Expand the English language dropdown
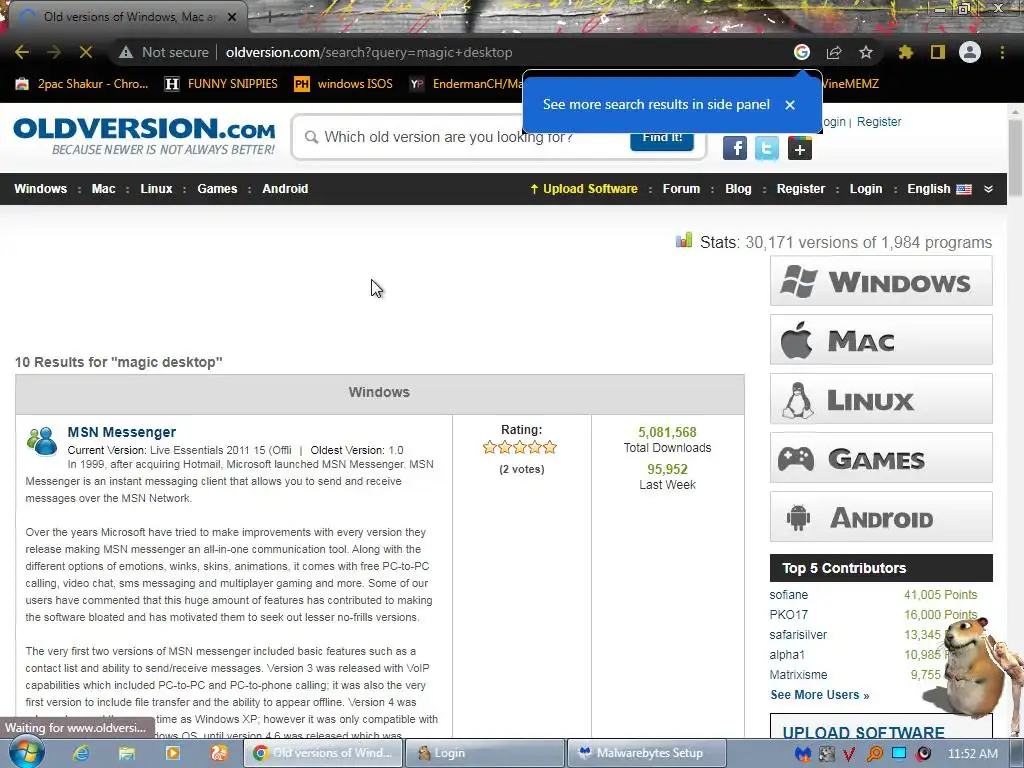This screenshot has height=768, width=1024. click(939, 189)
